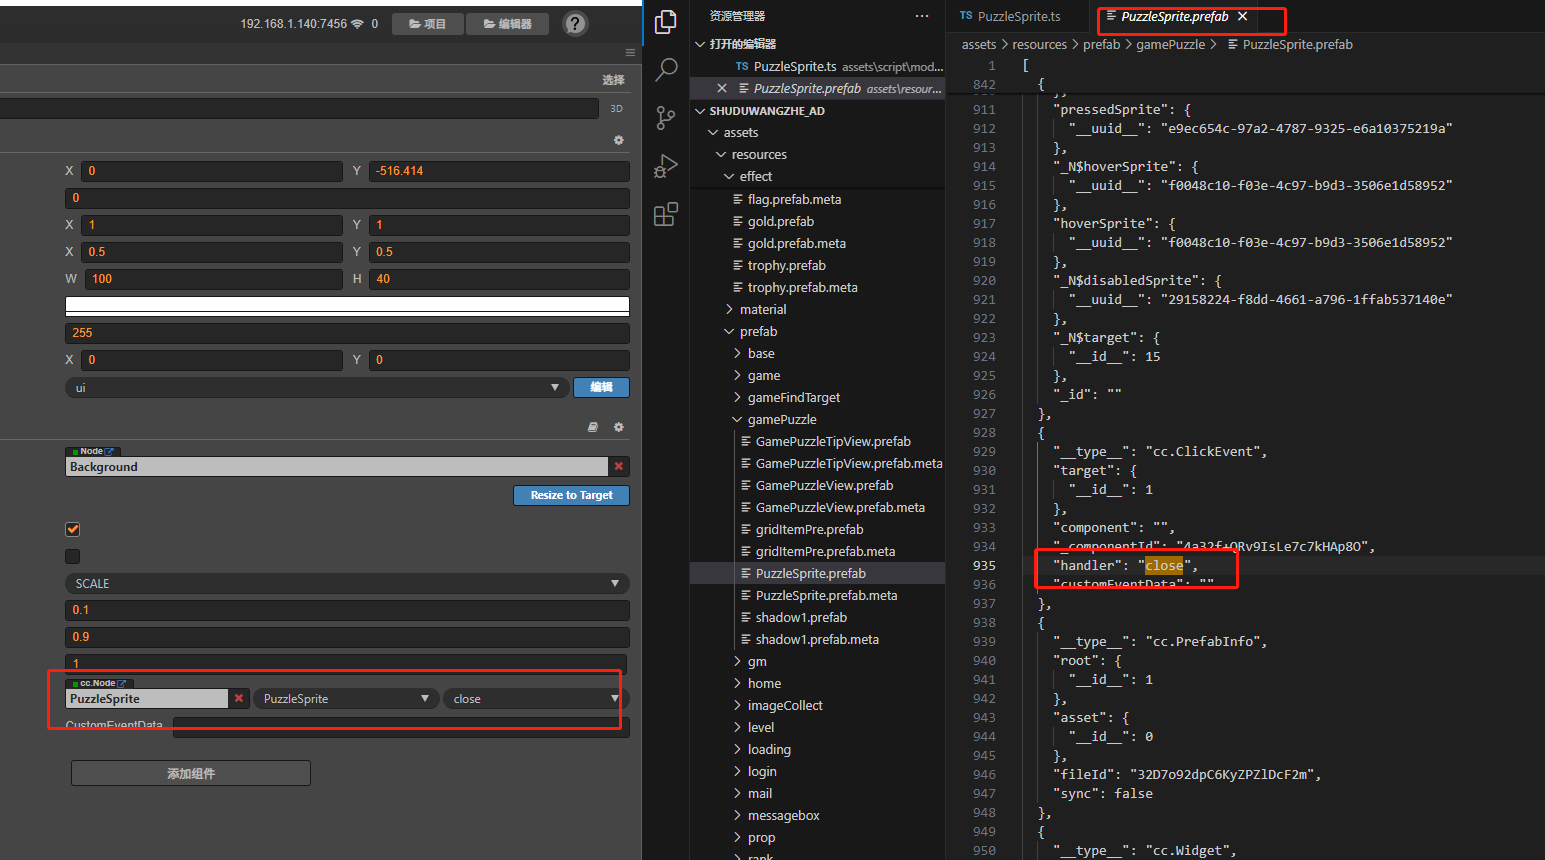Expand the material folder

(x=729, y=309)
